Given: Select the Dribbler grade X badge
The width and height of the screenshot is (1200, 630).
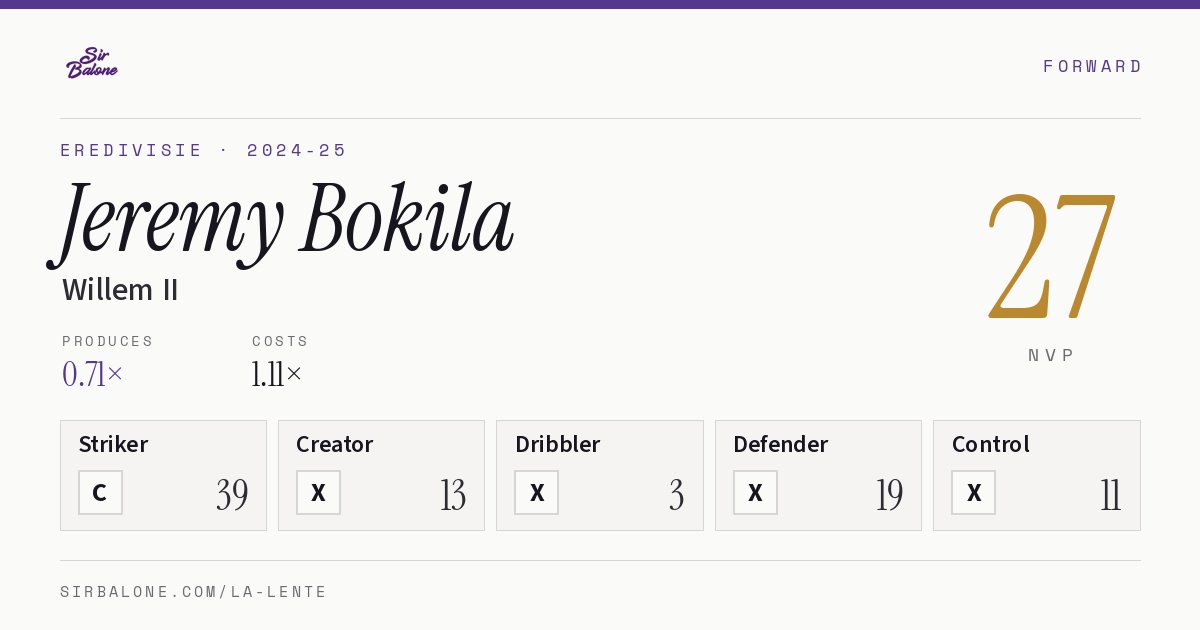Looking at the screenshot, I should point(537,493).
